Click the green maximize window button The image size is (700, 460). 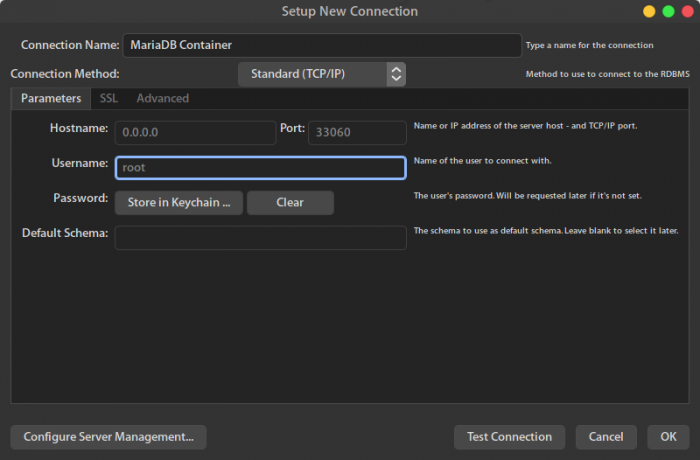(667, 11)
